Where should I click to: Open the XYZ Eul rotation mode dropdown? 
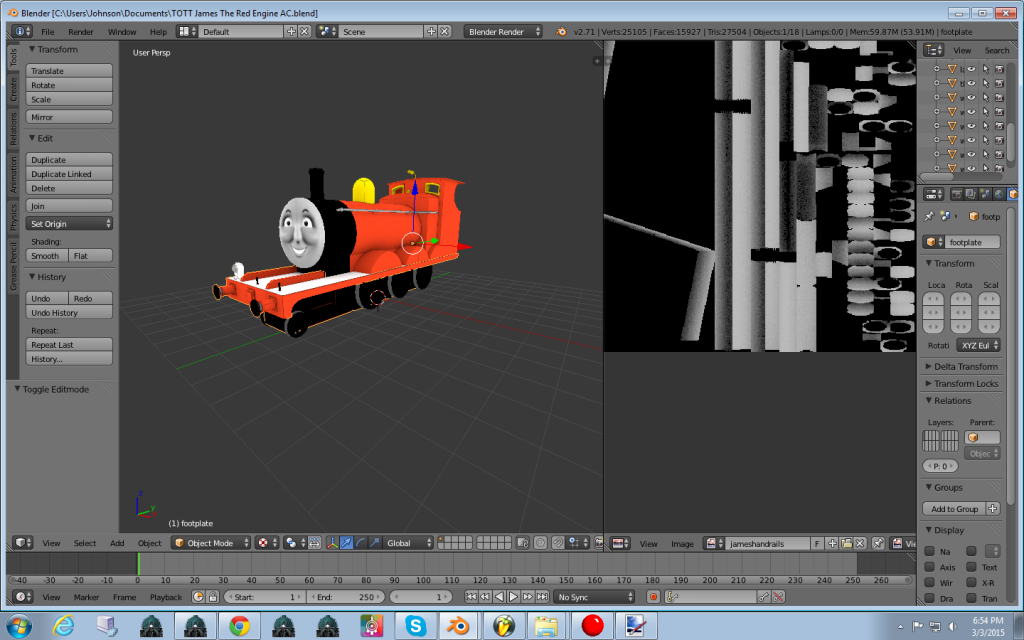tap(978, 345)
